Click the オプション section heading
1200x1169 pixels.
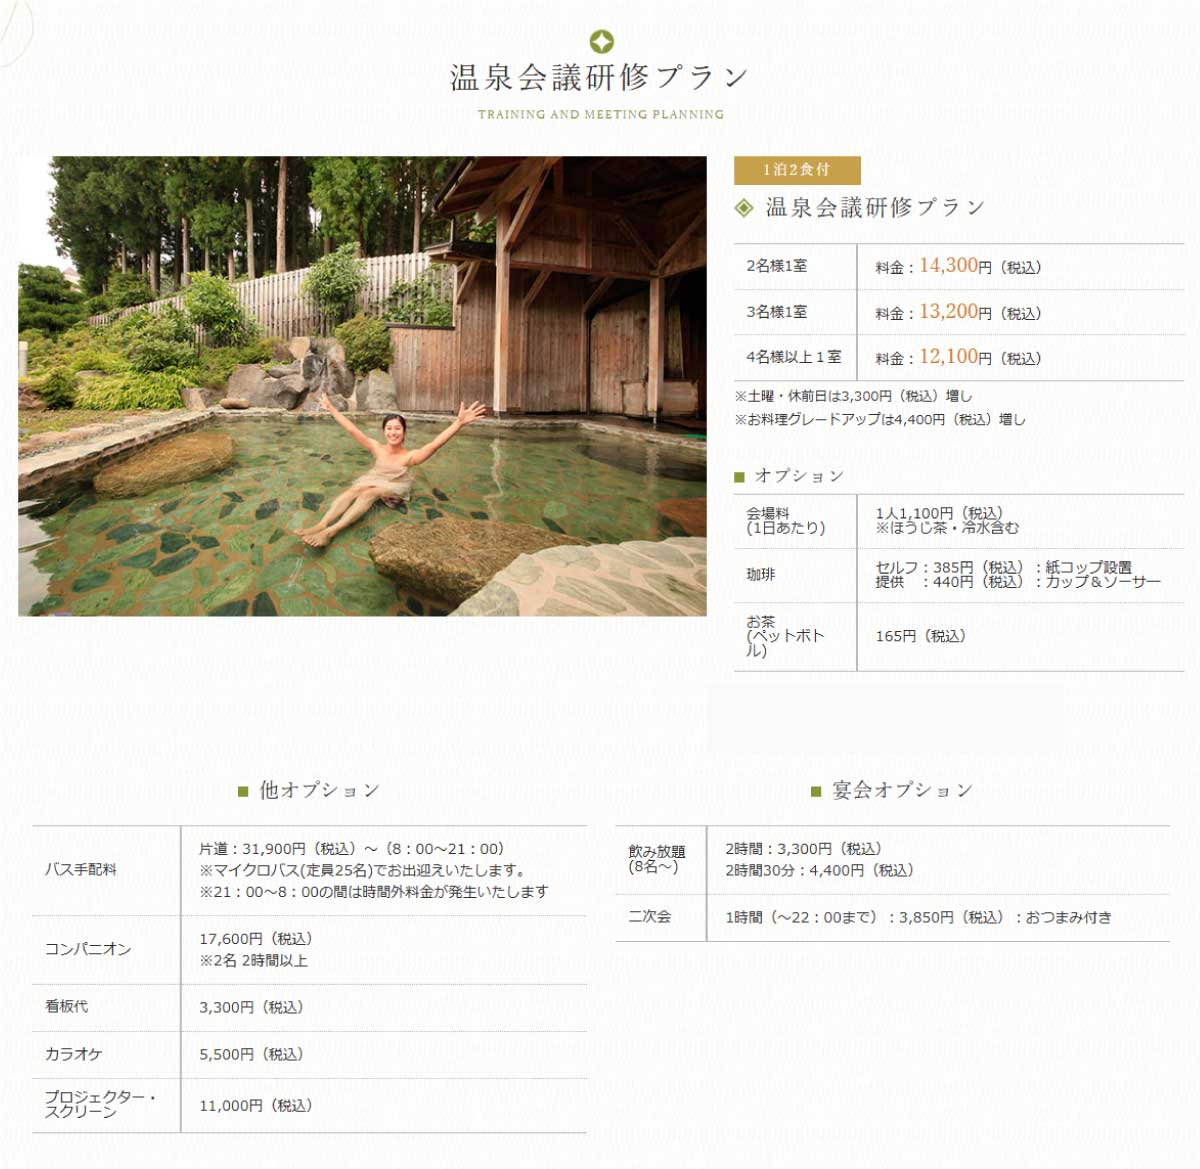click(800, 476)
